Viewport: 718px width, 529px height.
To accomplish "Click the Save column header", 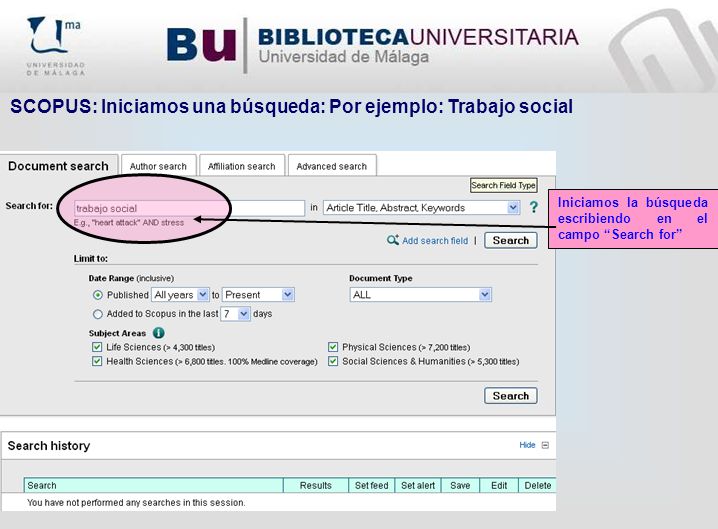I will coord(460,485).
